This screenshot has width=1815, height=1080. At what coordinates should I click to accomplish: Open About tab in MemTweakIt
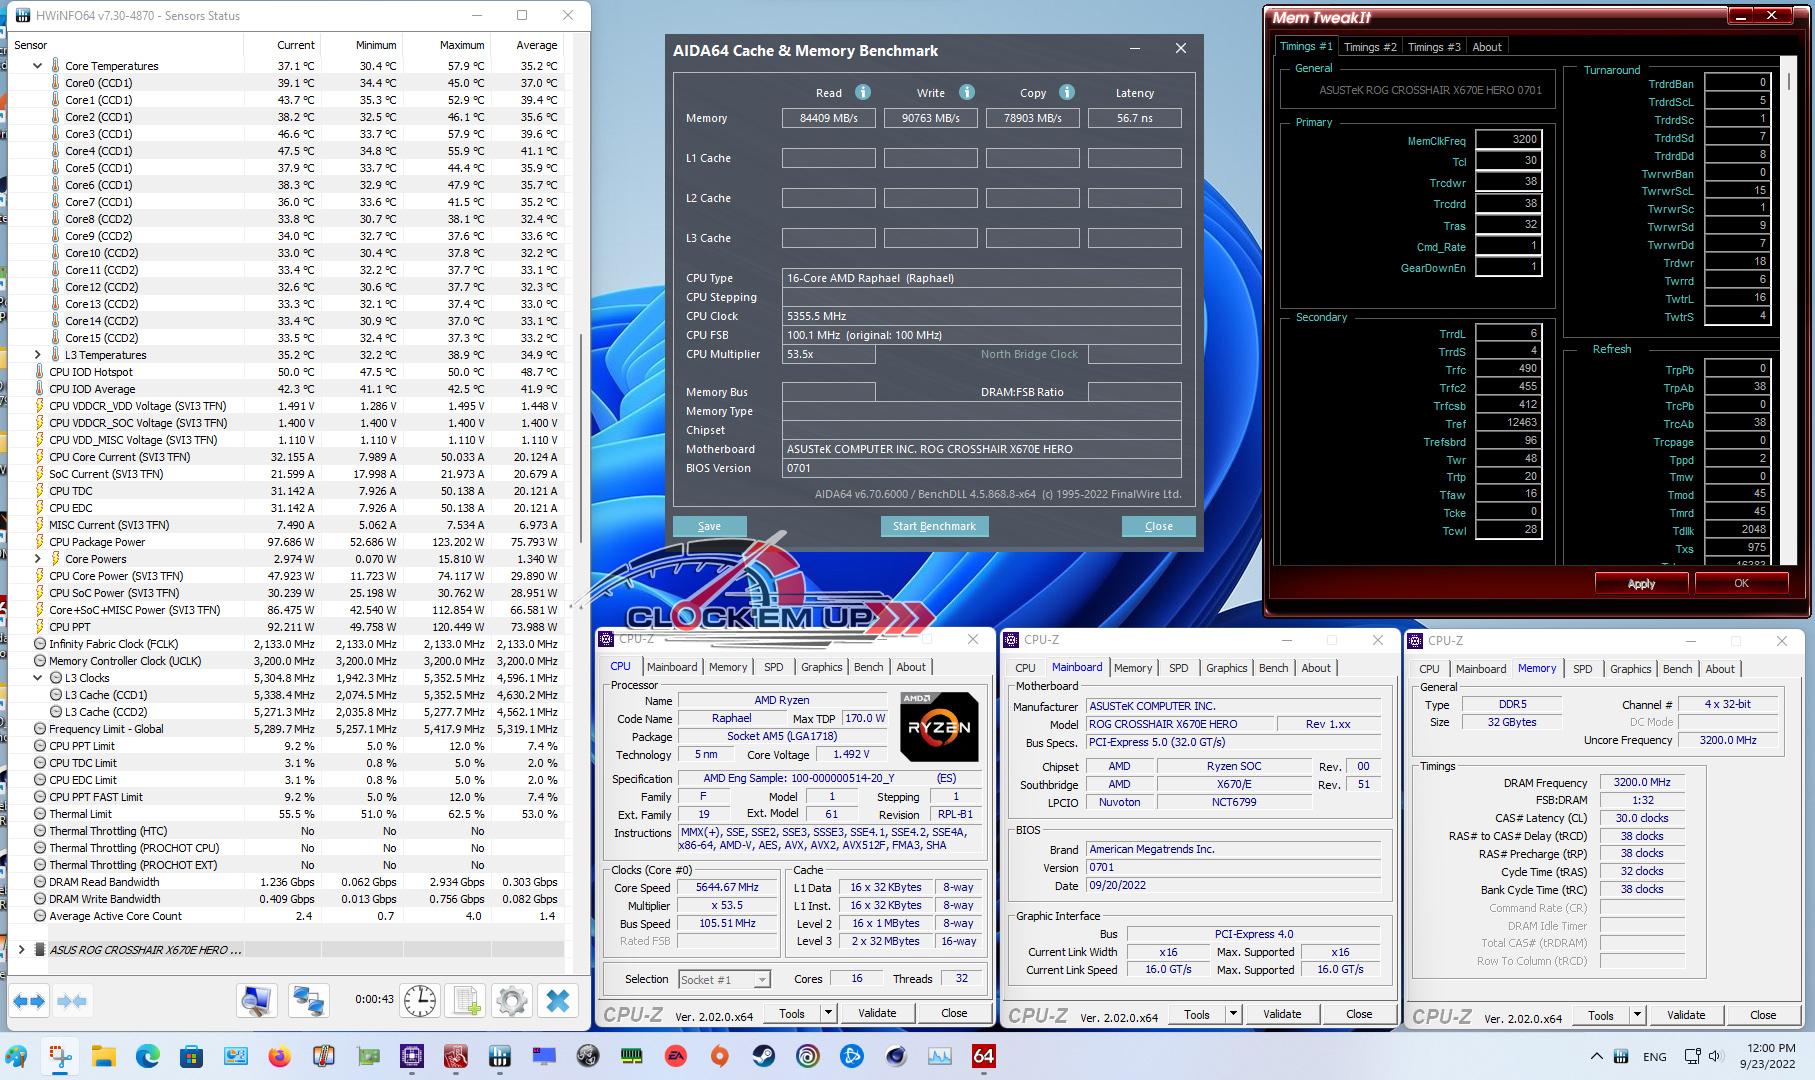pos(1487,47)
